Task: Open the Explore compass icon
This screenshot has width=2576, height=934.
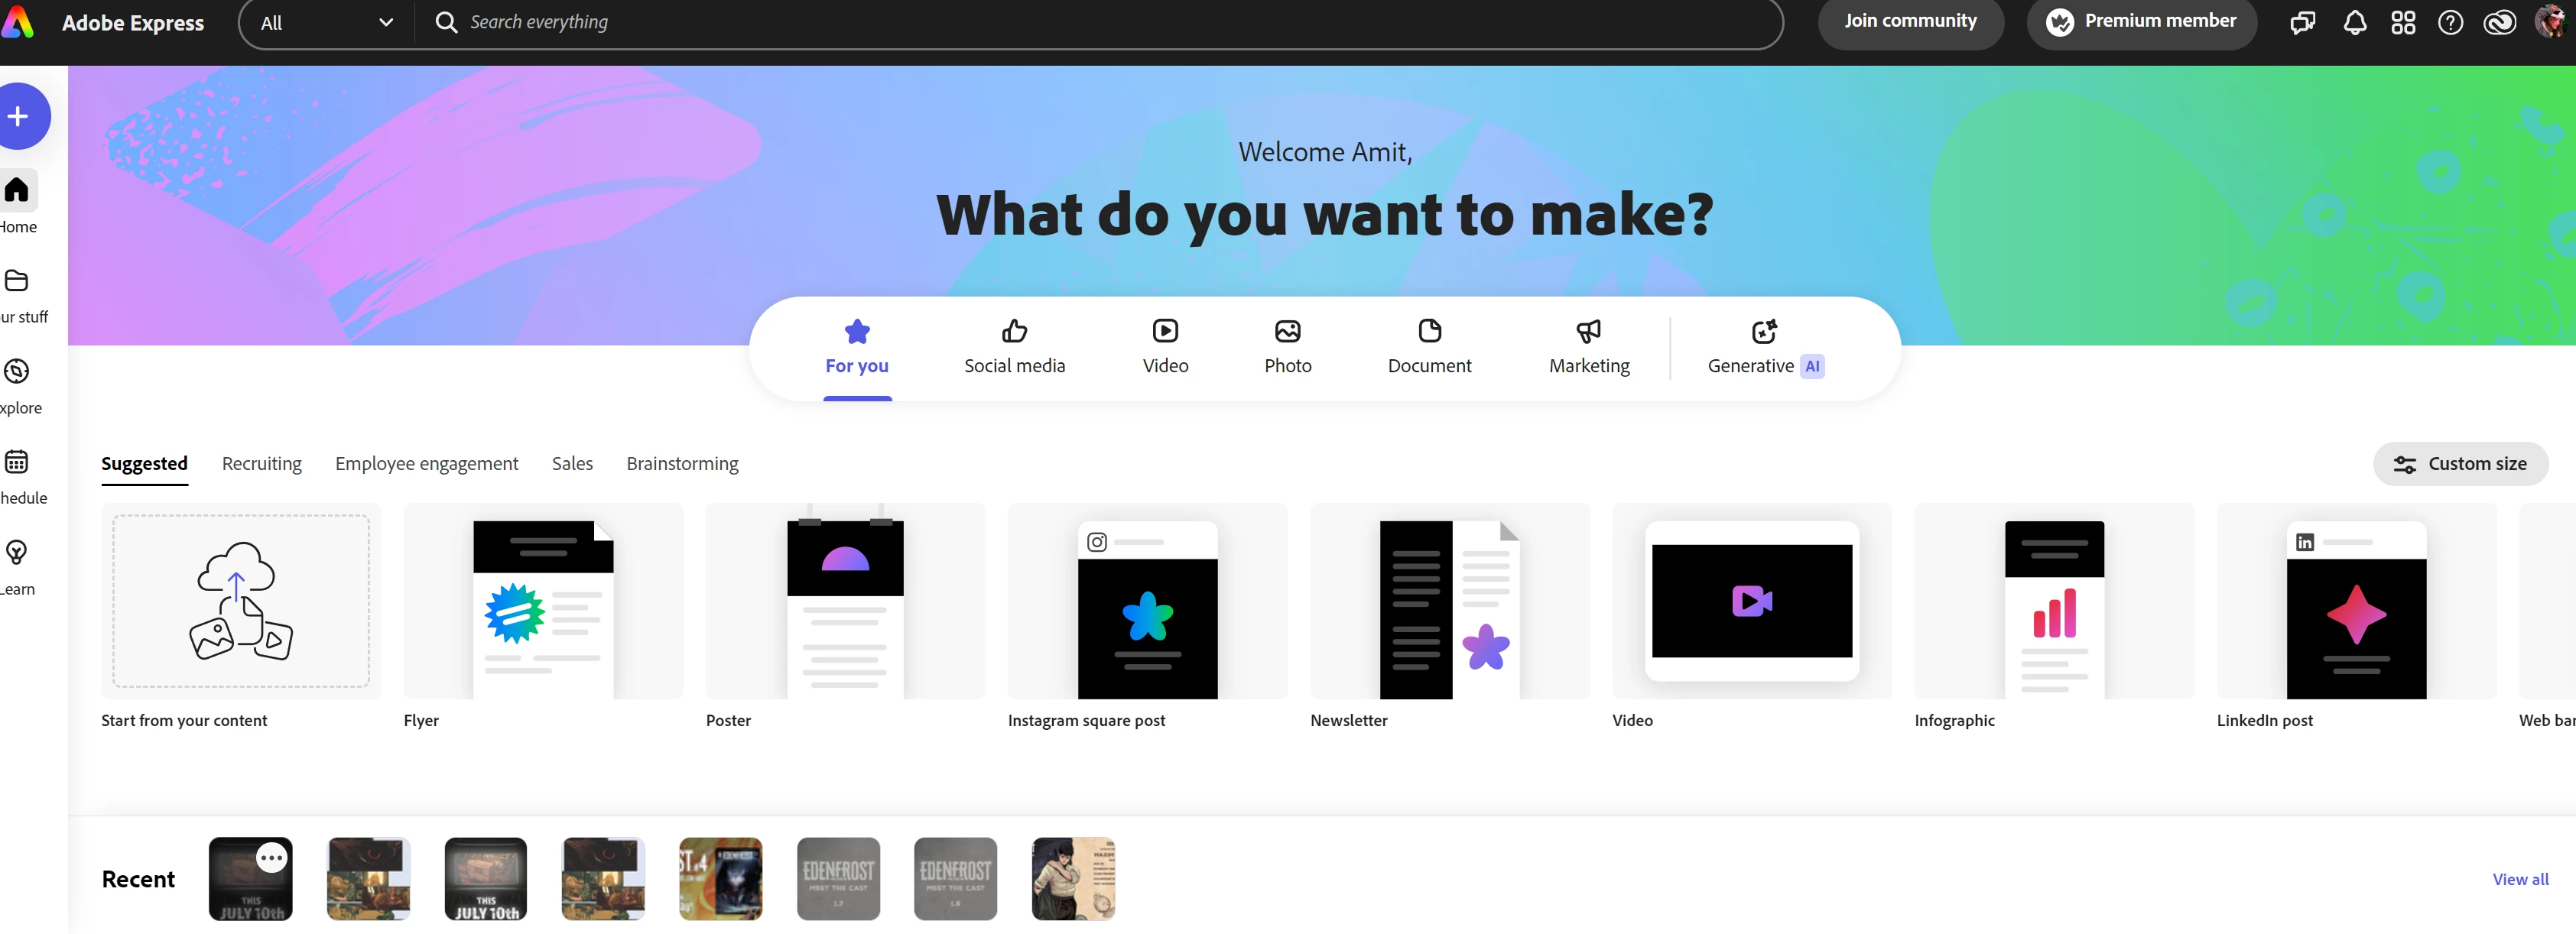Action: click(17, 372)
